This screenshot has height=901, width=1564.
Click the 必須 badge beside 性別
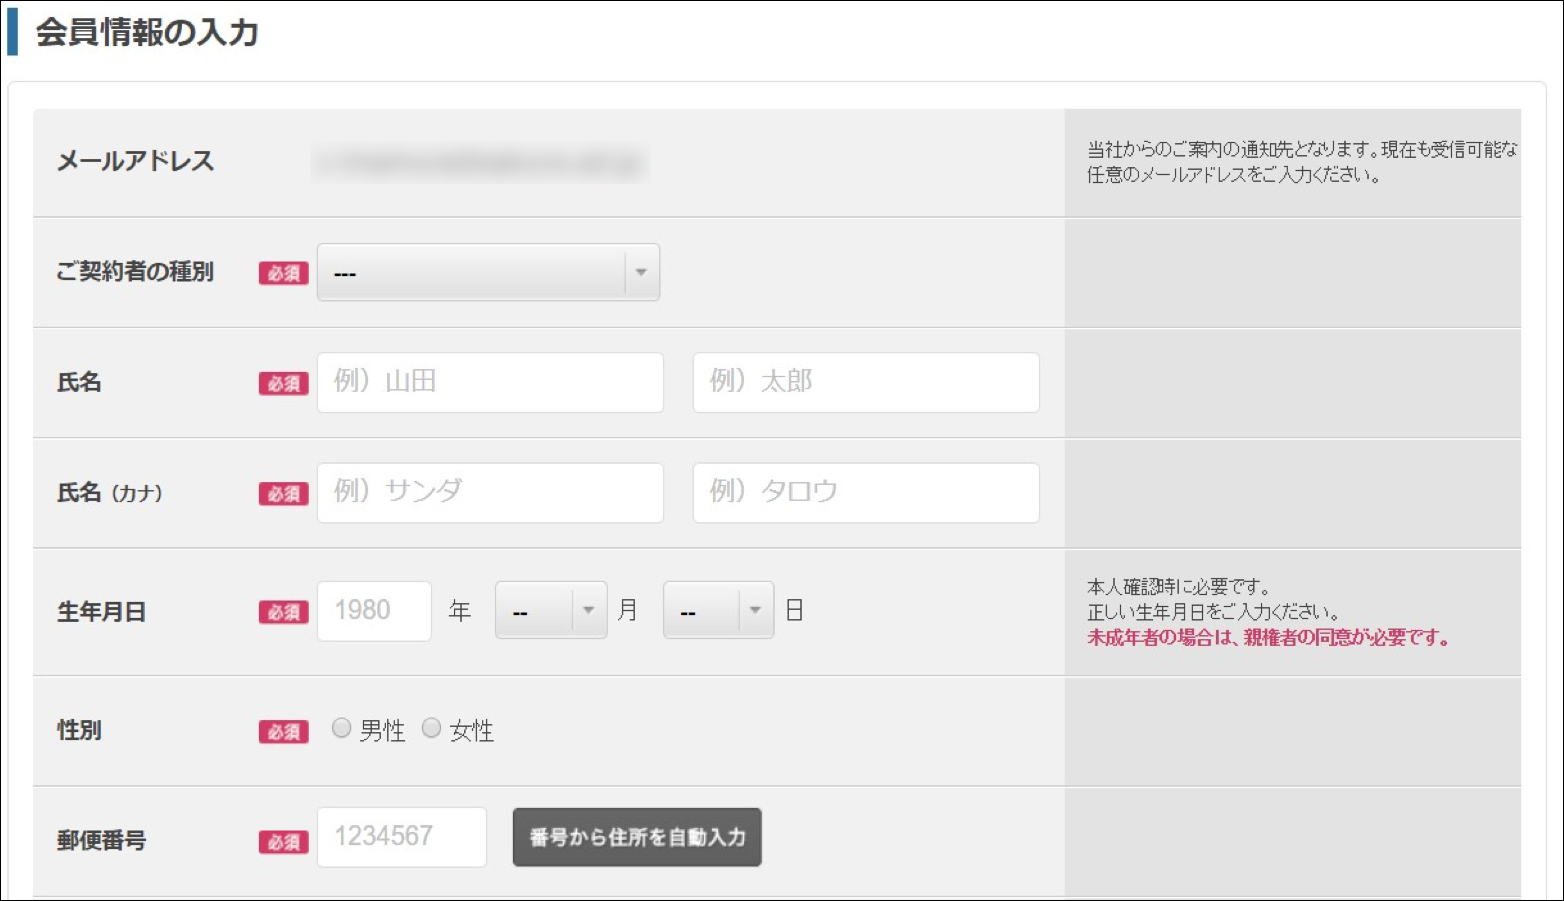pyautogui.click(x=284, y=731)
